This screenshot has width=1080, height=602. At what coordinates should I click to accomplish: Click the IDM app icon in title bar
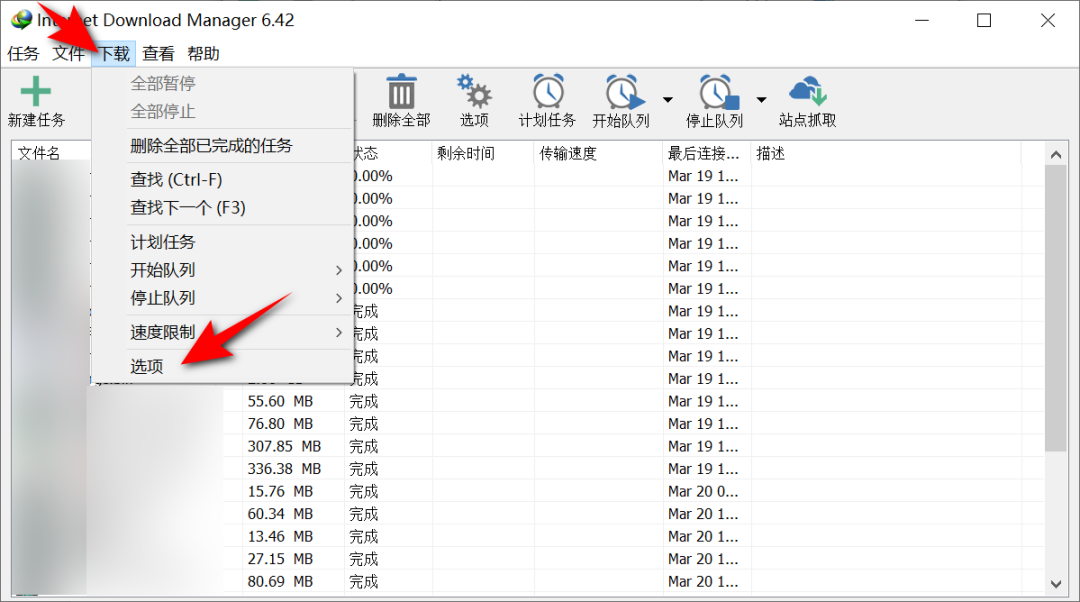coord(21,19)
